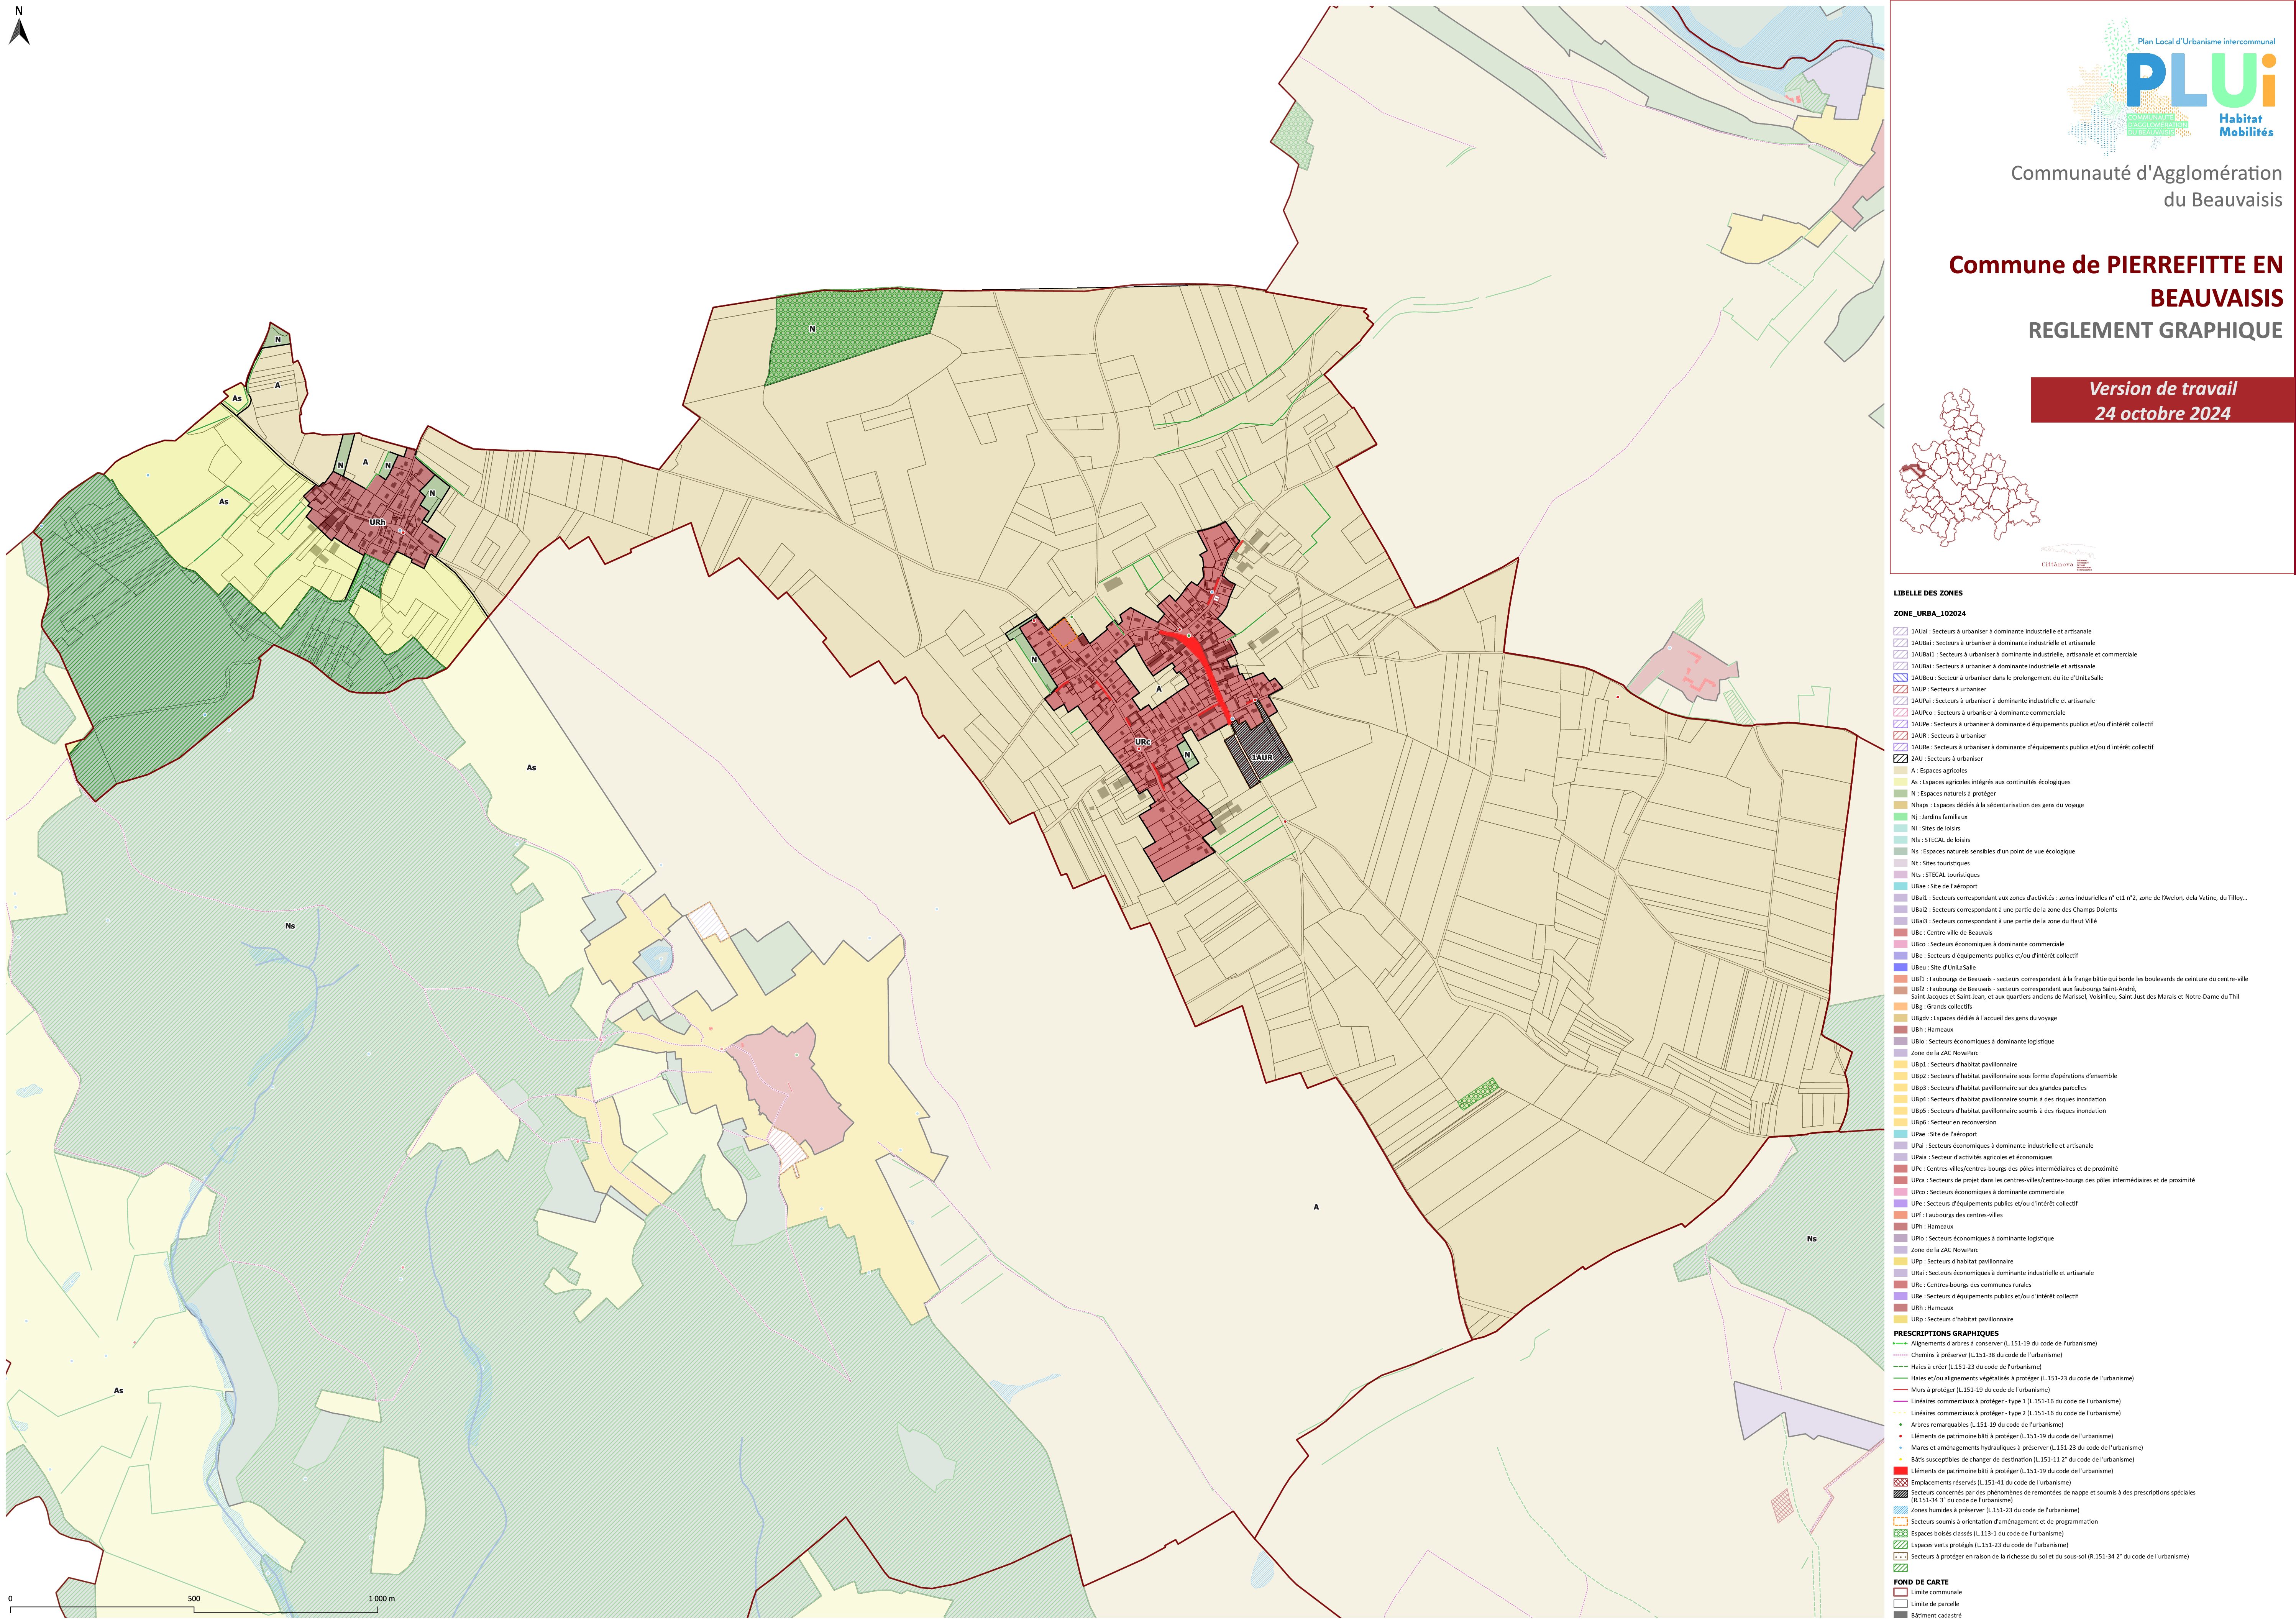Select the 1AUai hatched legend symbol
This screenshot has height=1624, width=2296.
1900,632
